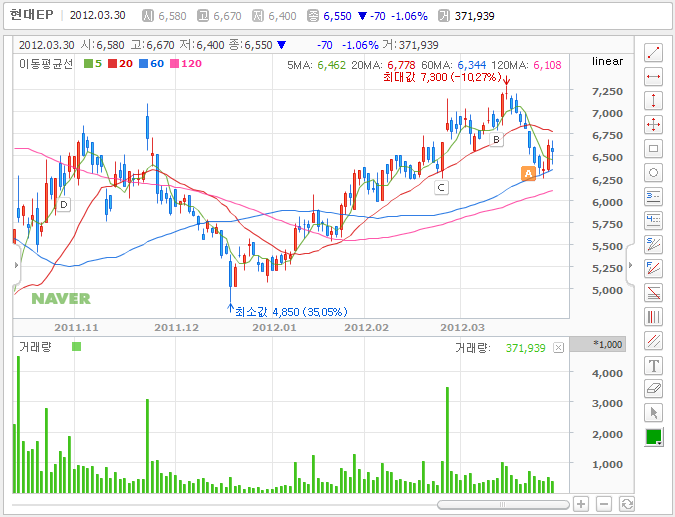
Task: Click the volume value 371,939 in volume panel
Action: tap(526, 348)
